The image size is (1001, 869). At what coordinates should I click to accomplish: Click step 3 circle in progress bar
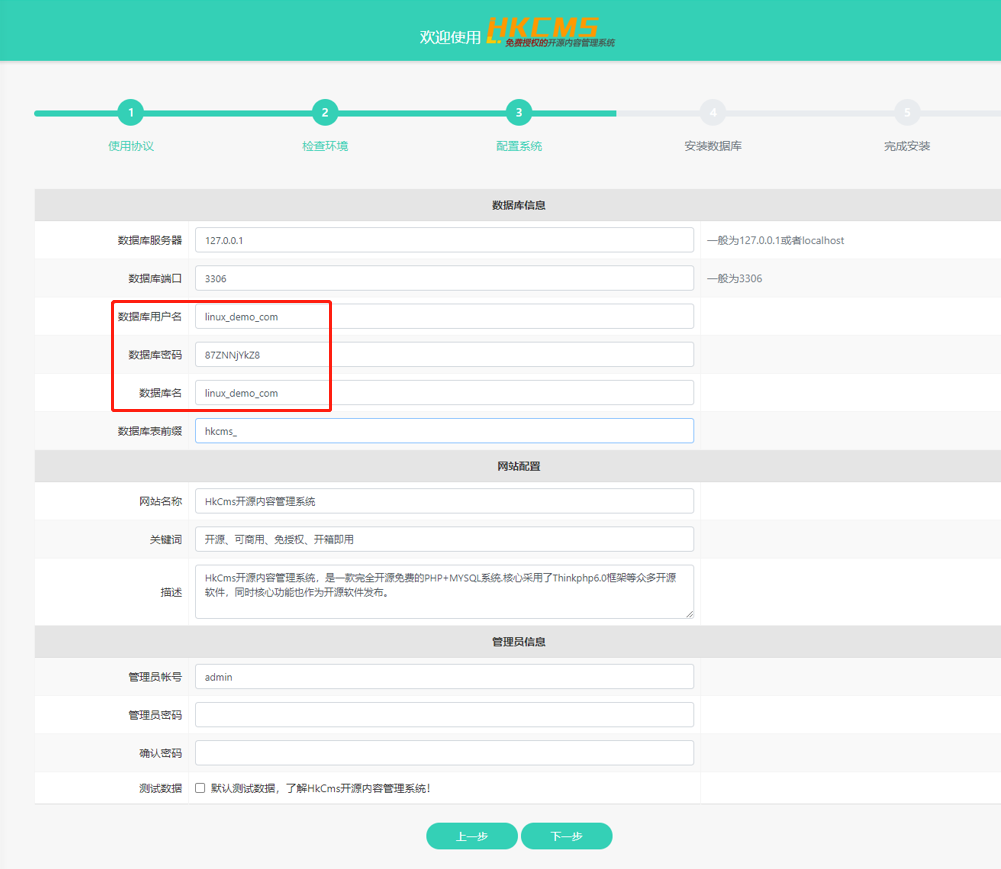[x=519, y=113]
